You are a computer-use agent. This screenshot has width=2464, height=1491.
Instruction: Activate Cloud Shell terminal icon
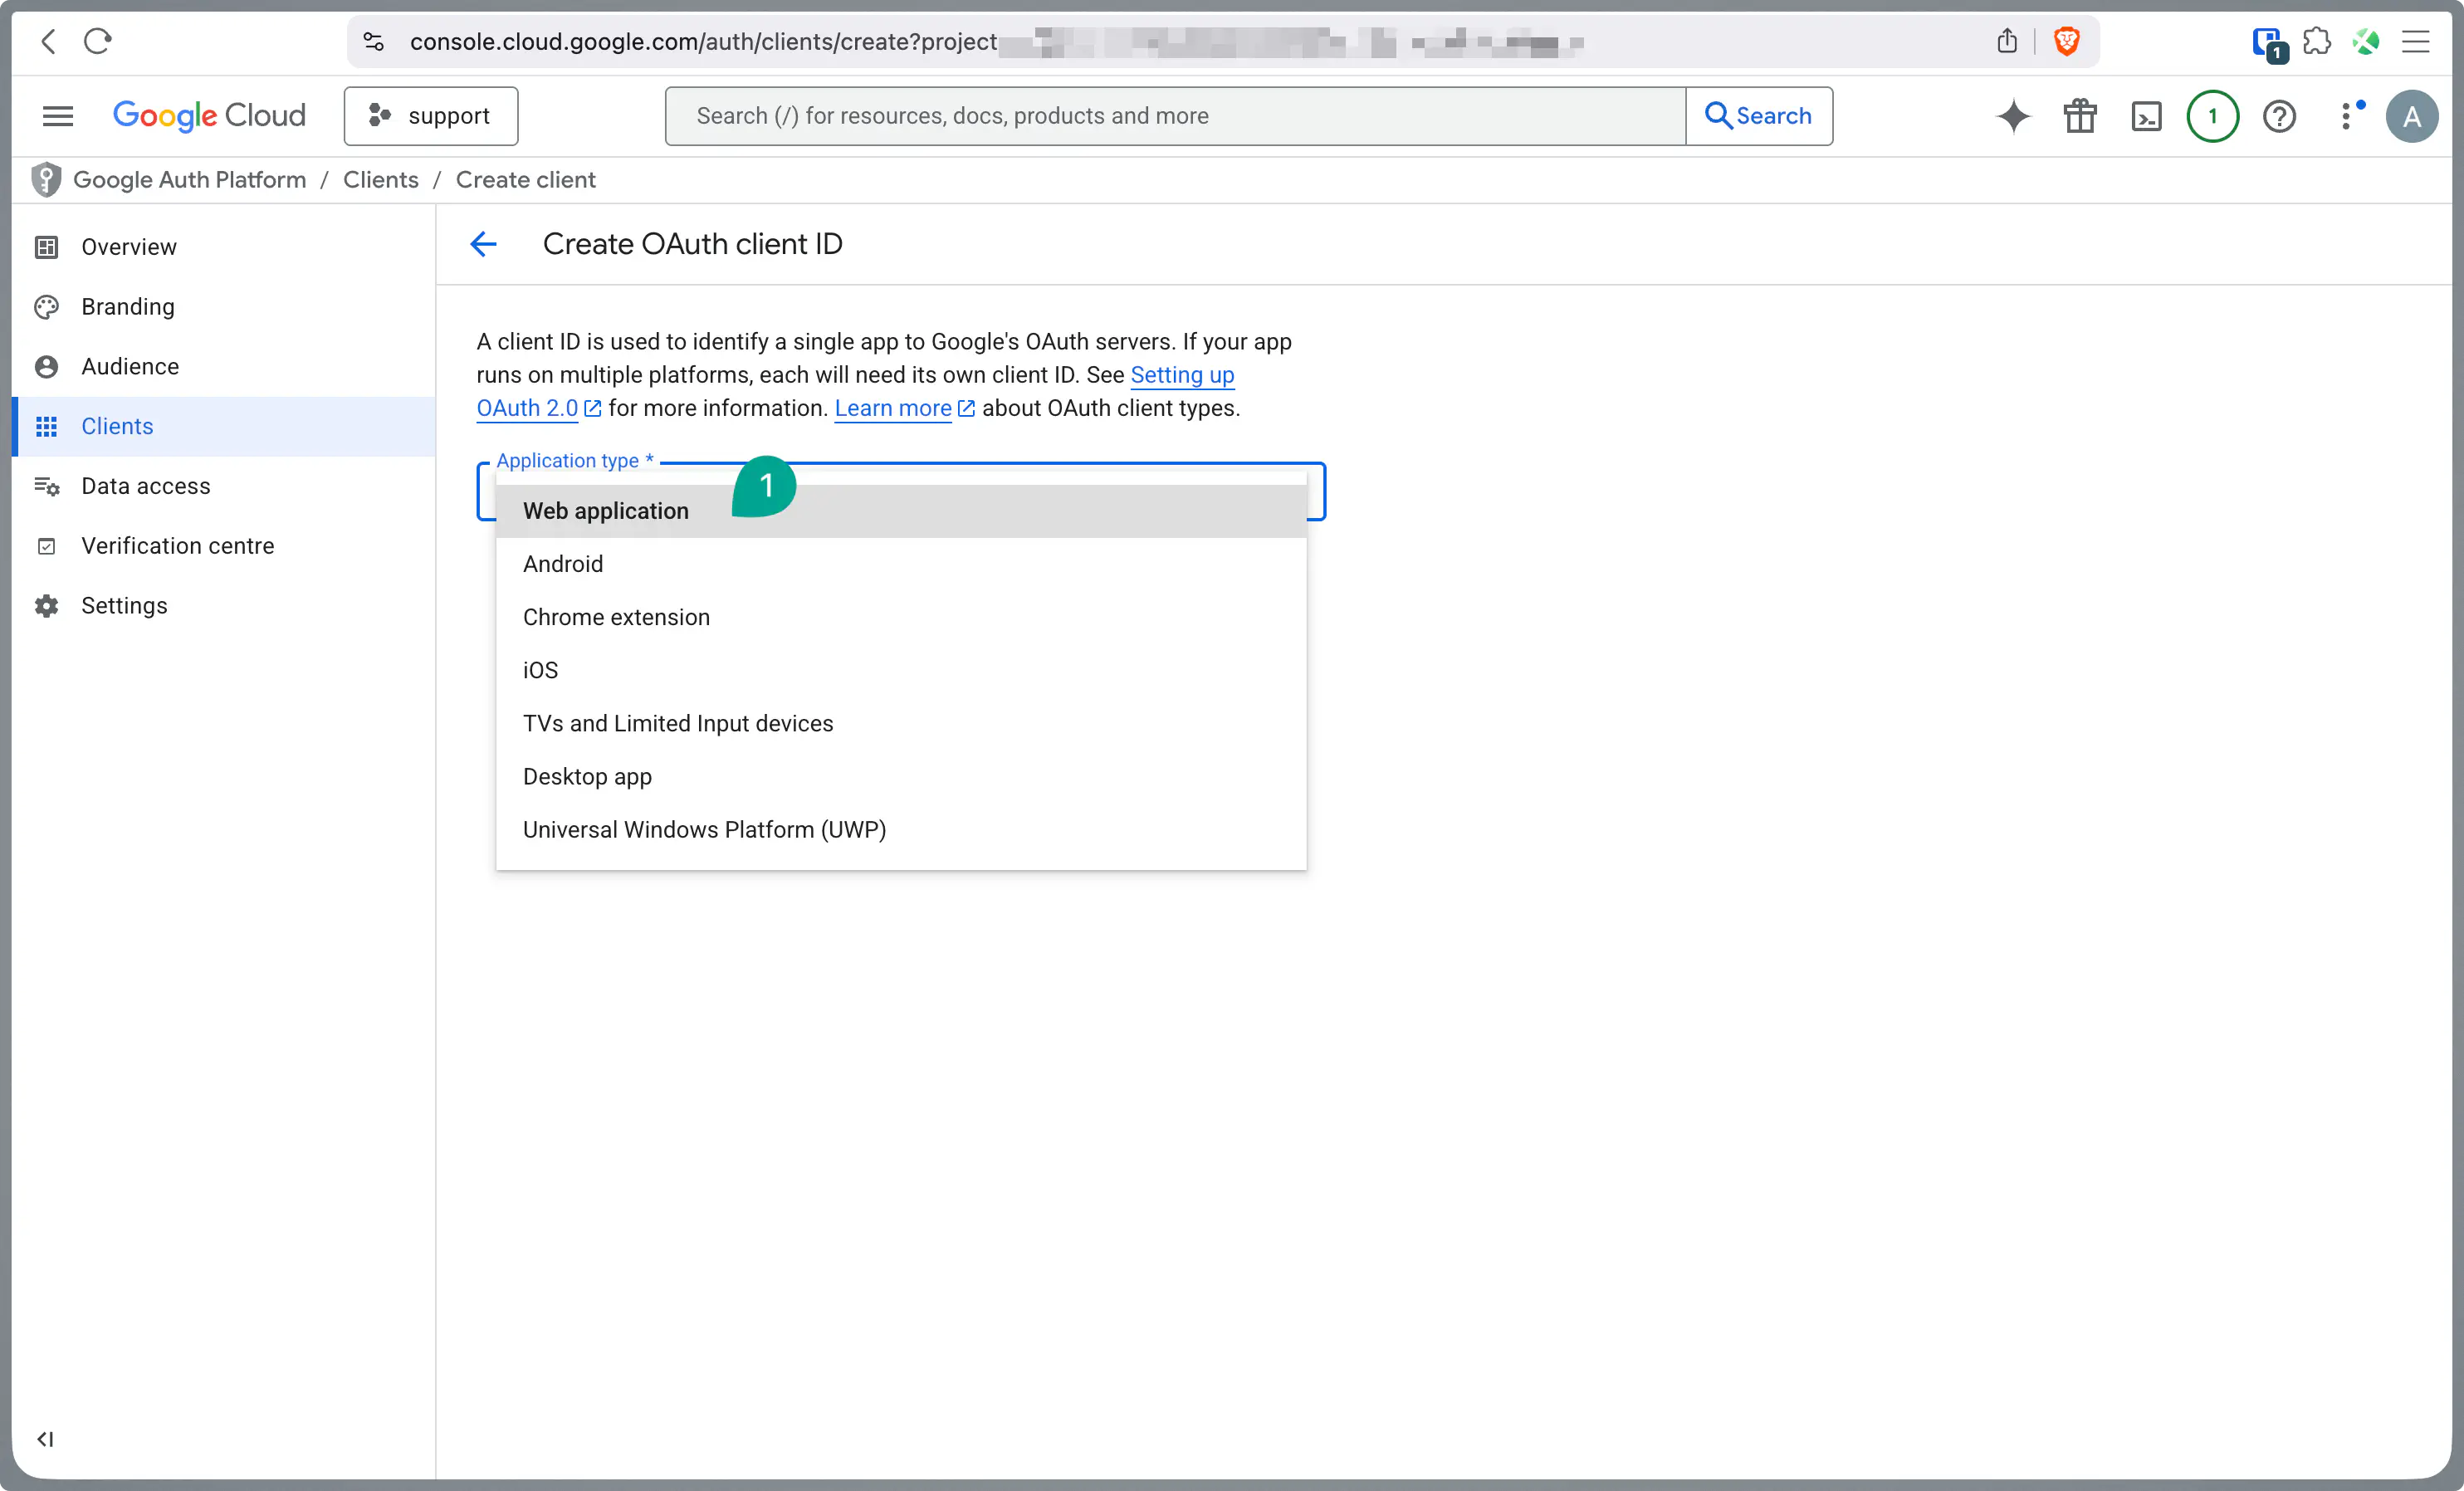point(2146,116)
